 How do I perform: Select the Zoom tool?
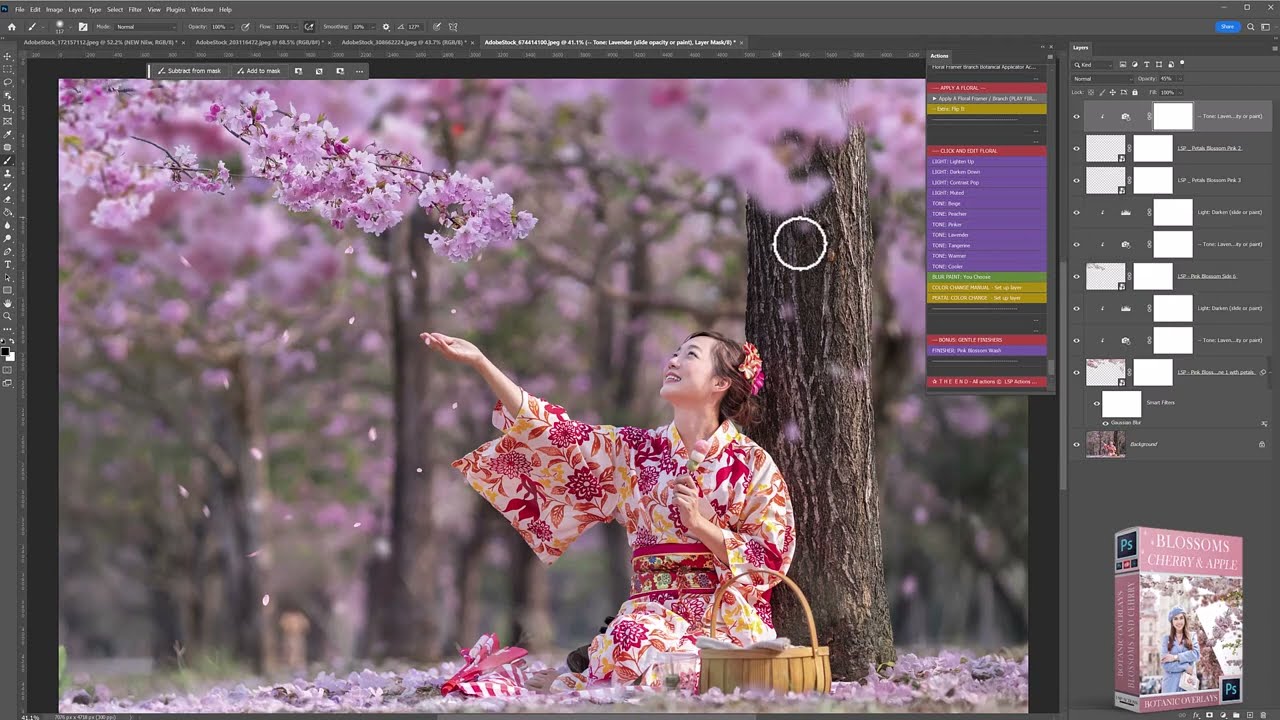click(8, 316)
